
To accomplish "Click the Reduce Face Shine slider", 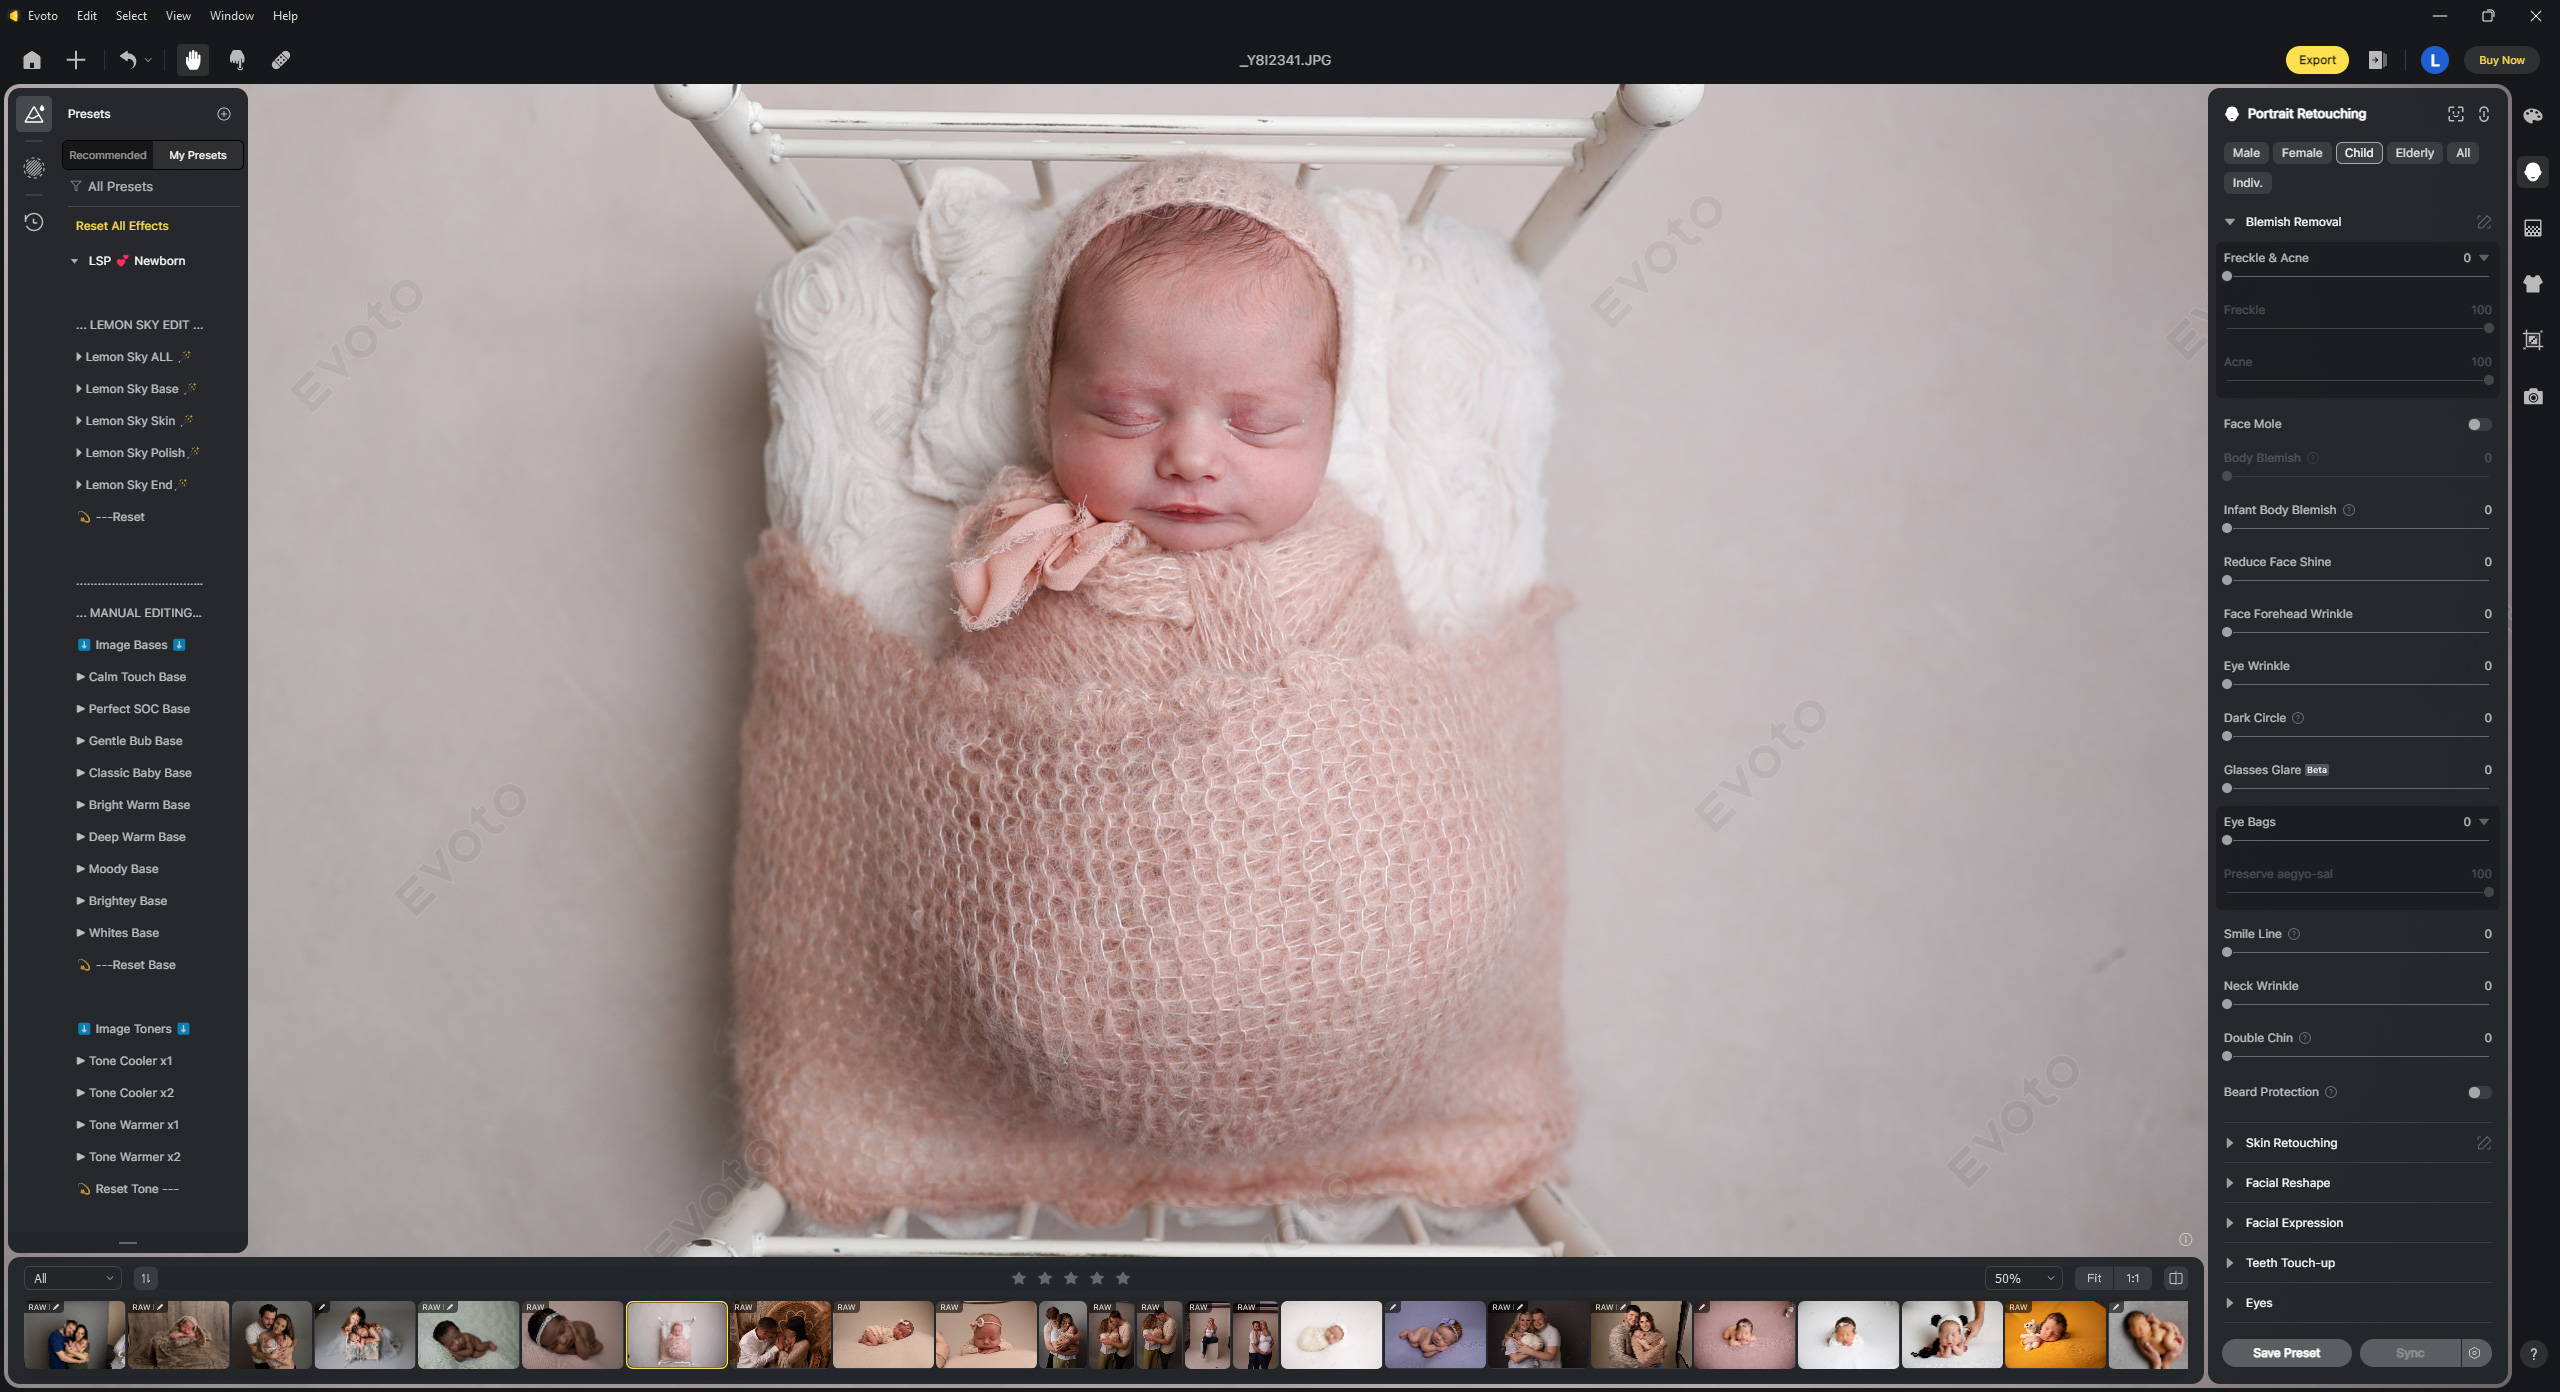I will pos(2356,580).
